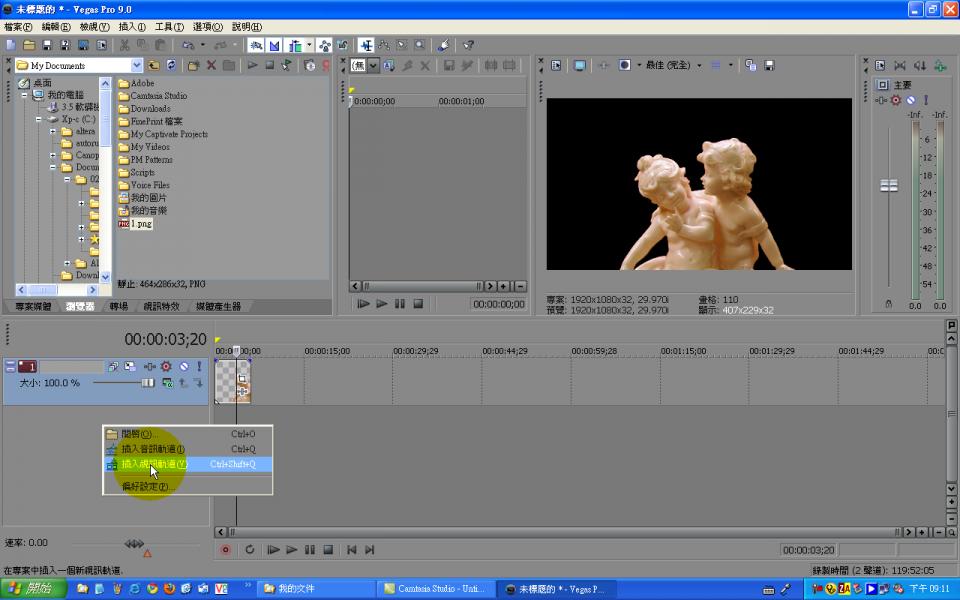
Task: Open the My Documents folder dropdown
Action: [x=136, y=66]
